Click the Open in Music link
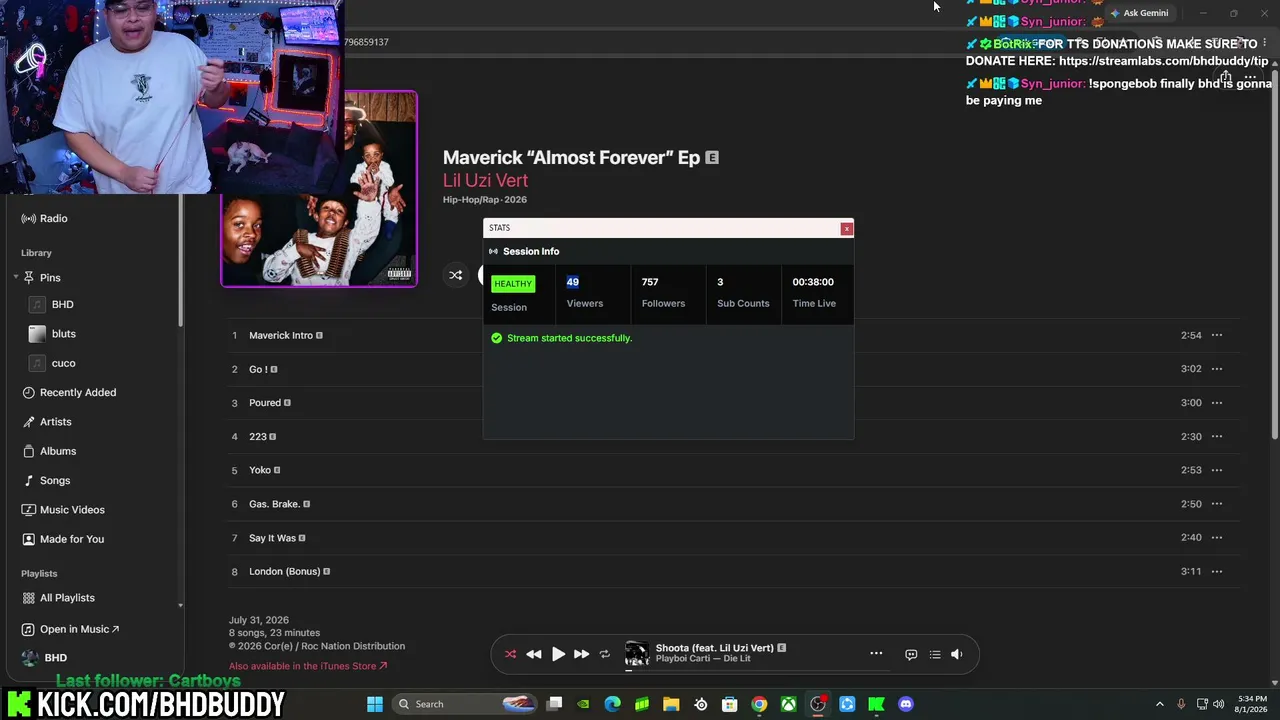Image resolution: width=1280 pixels, height=720 pixels. pos(79,629)
